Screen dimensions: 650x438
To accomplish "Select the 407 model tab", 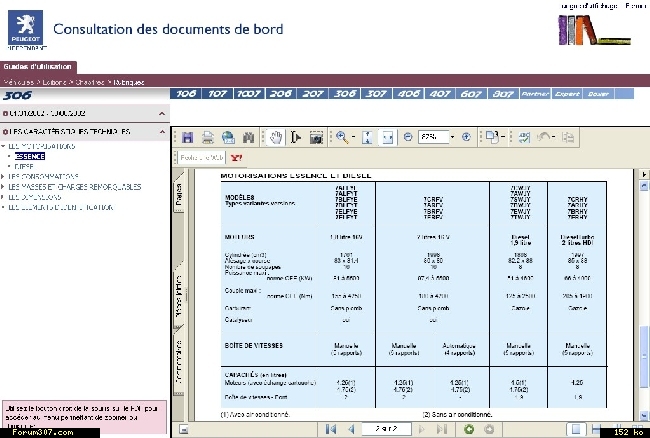I will (x=440, y=94).
